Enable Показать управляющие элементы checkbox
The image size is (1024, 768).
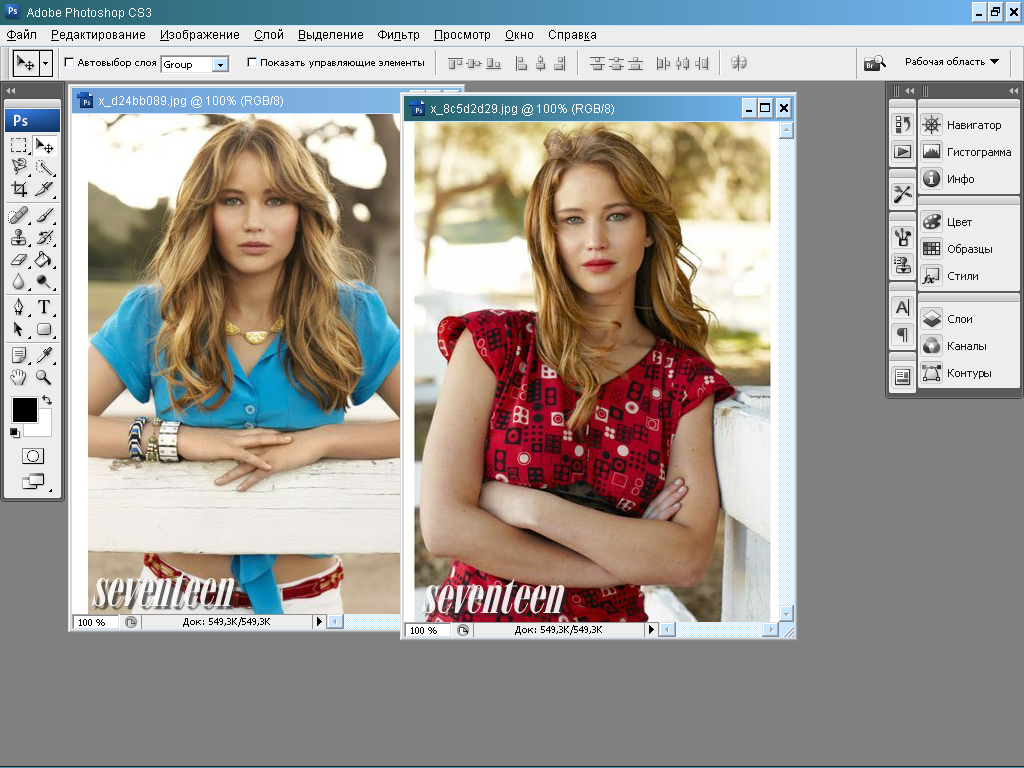(x=251, y=63)
